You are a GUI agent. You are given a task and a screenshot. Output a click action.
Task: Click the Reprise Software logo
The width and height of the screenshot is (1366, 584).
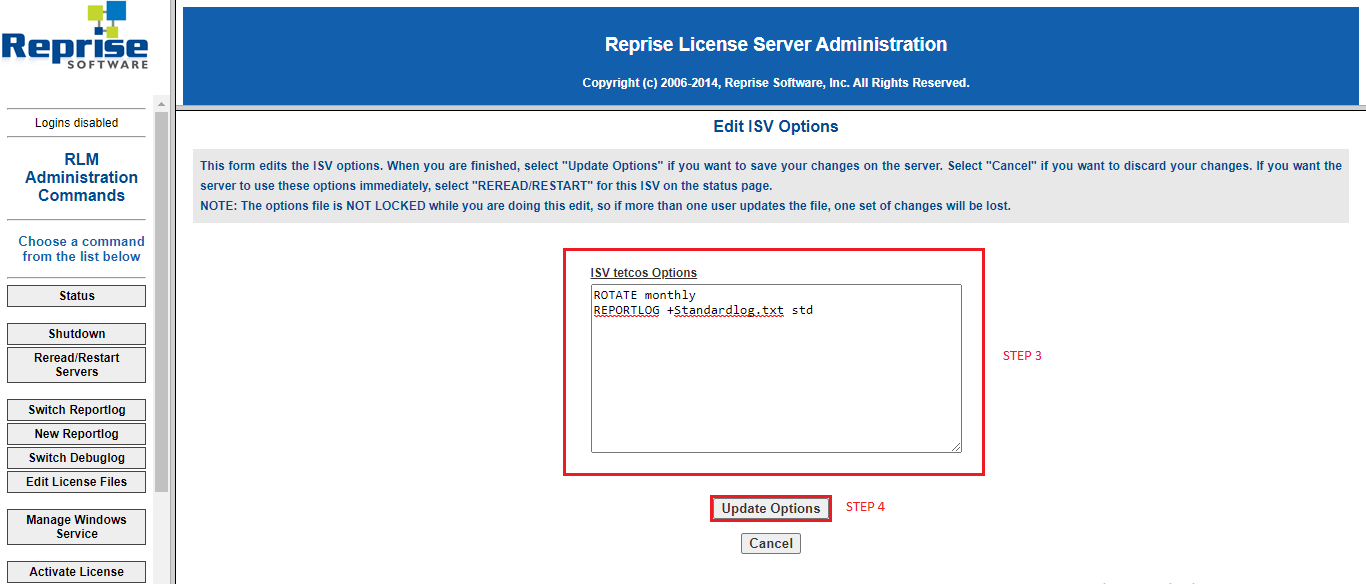click(75, 36)
